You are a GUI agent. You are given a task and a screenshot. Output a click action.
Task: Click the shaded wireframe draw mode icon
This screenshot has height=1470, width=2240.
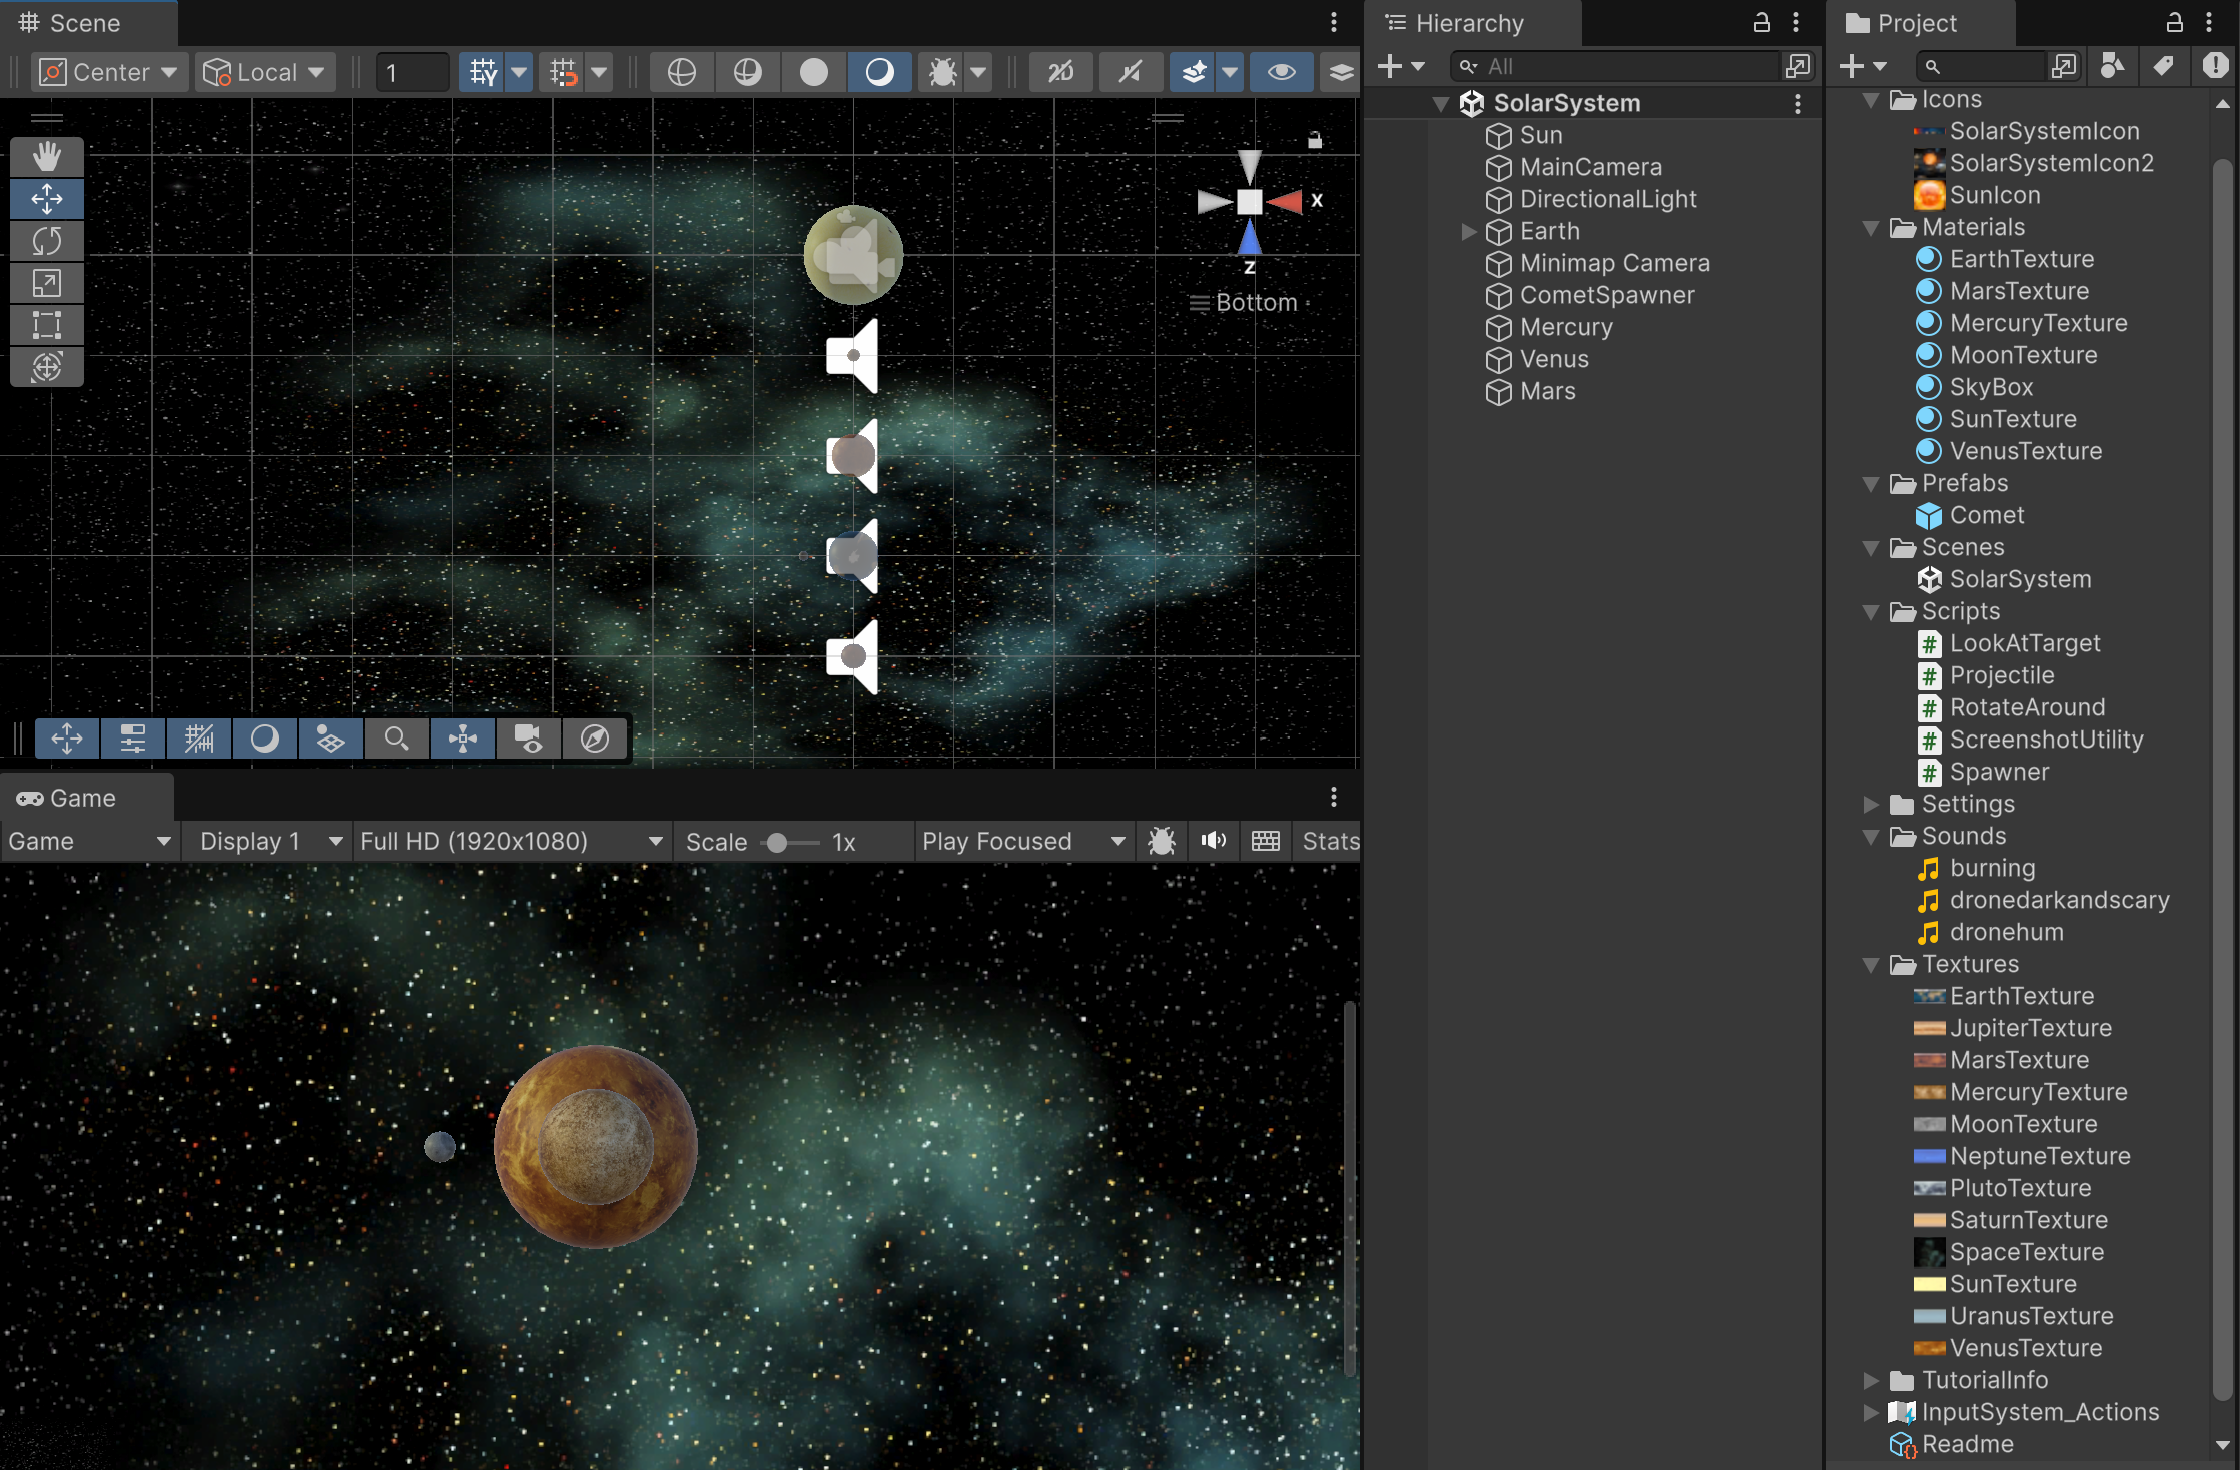click(747, 72)
